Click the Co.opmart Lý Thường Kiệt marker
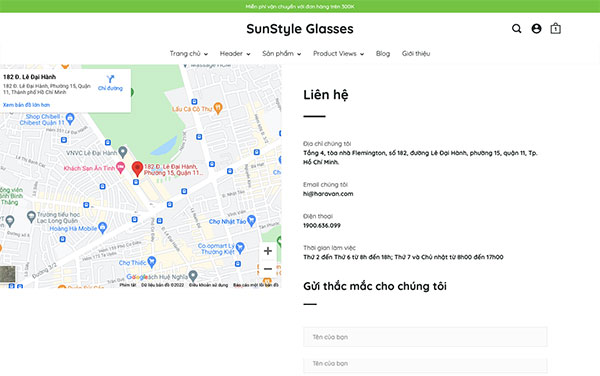The image size is (600, 376). pyautogui.click(x=240, y=248)
